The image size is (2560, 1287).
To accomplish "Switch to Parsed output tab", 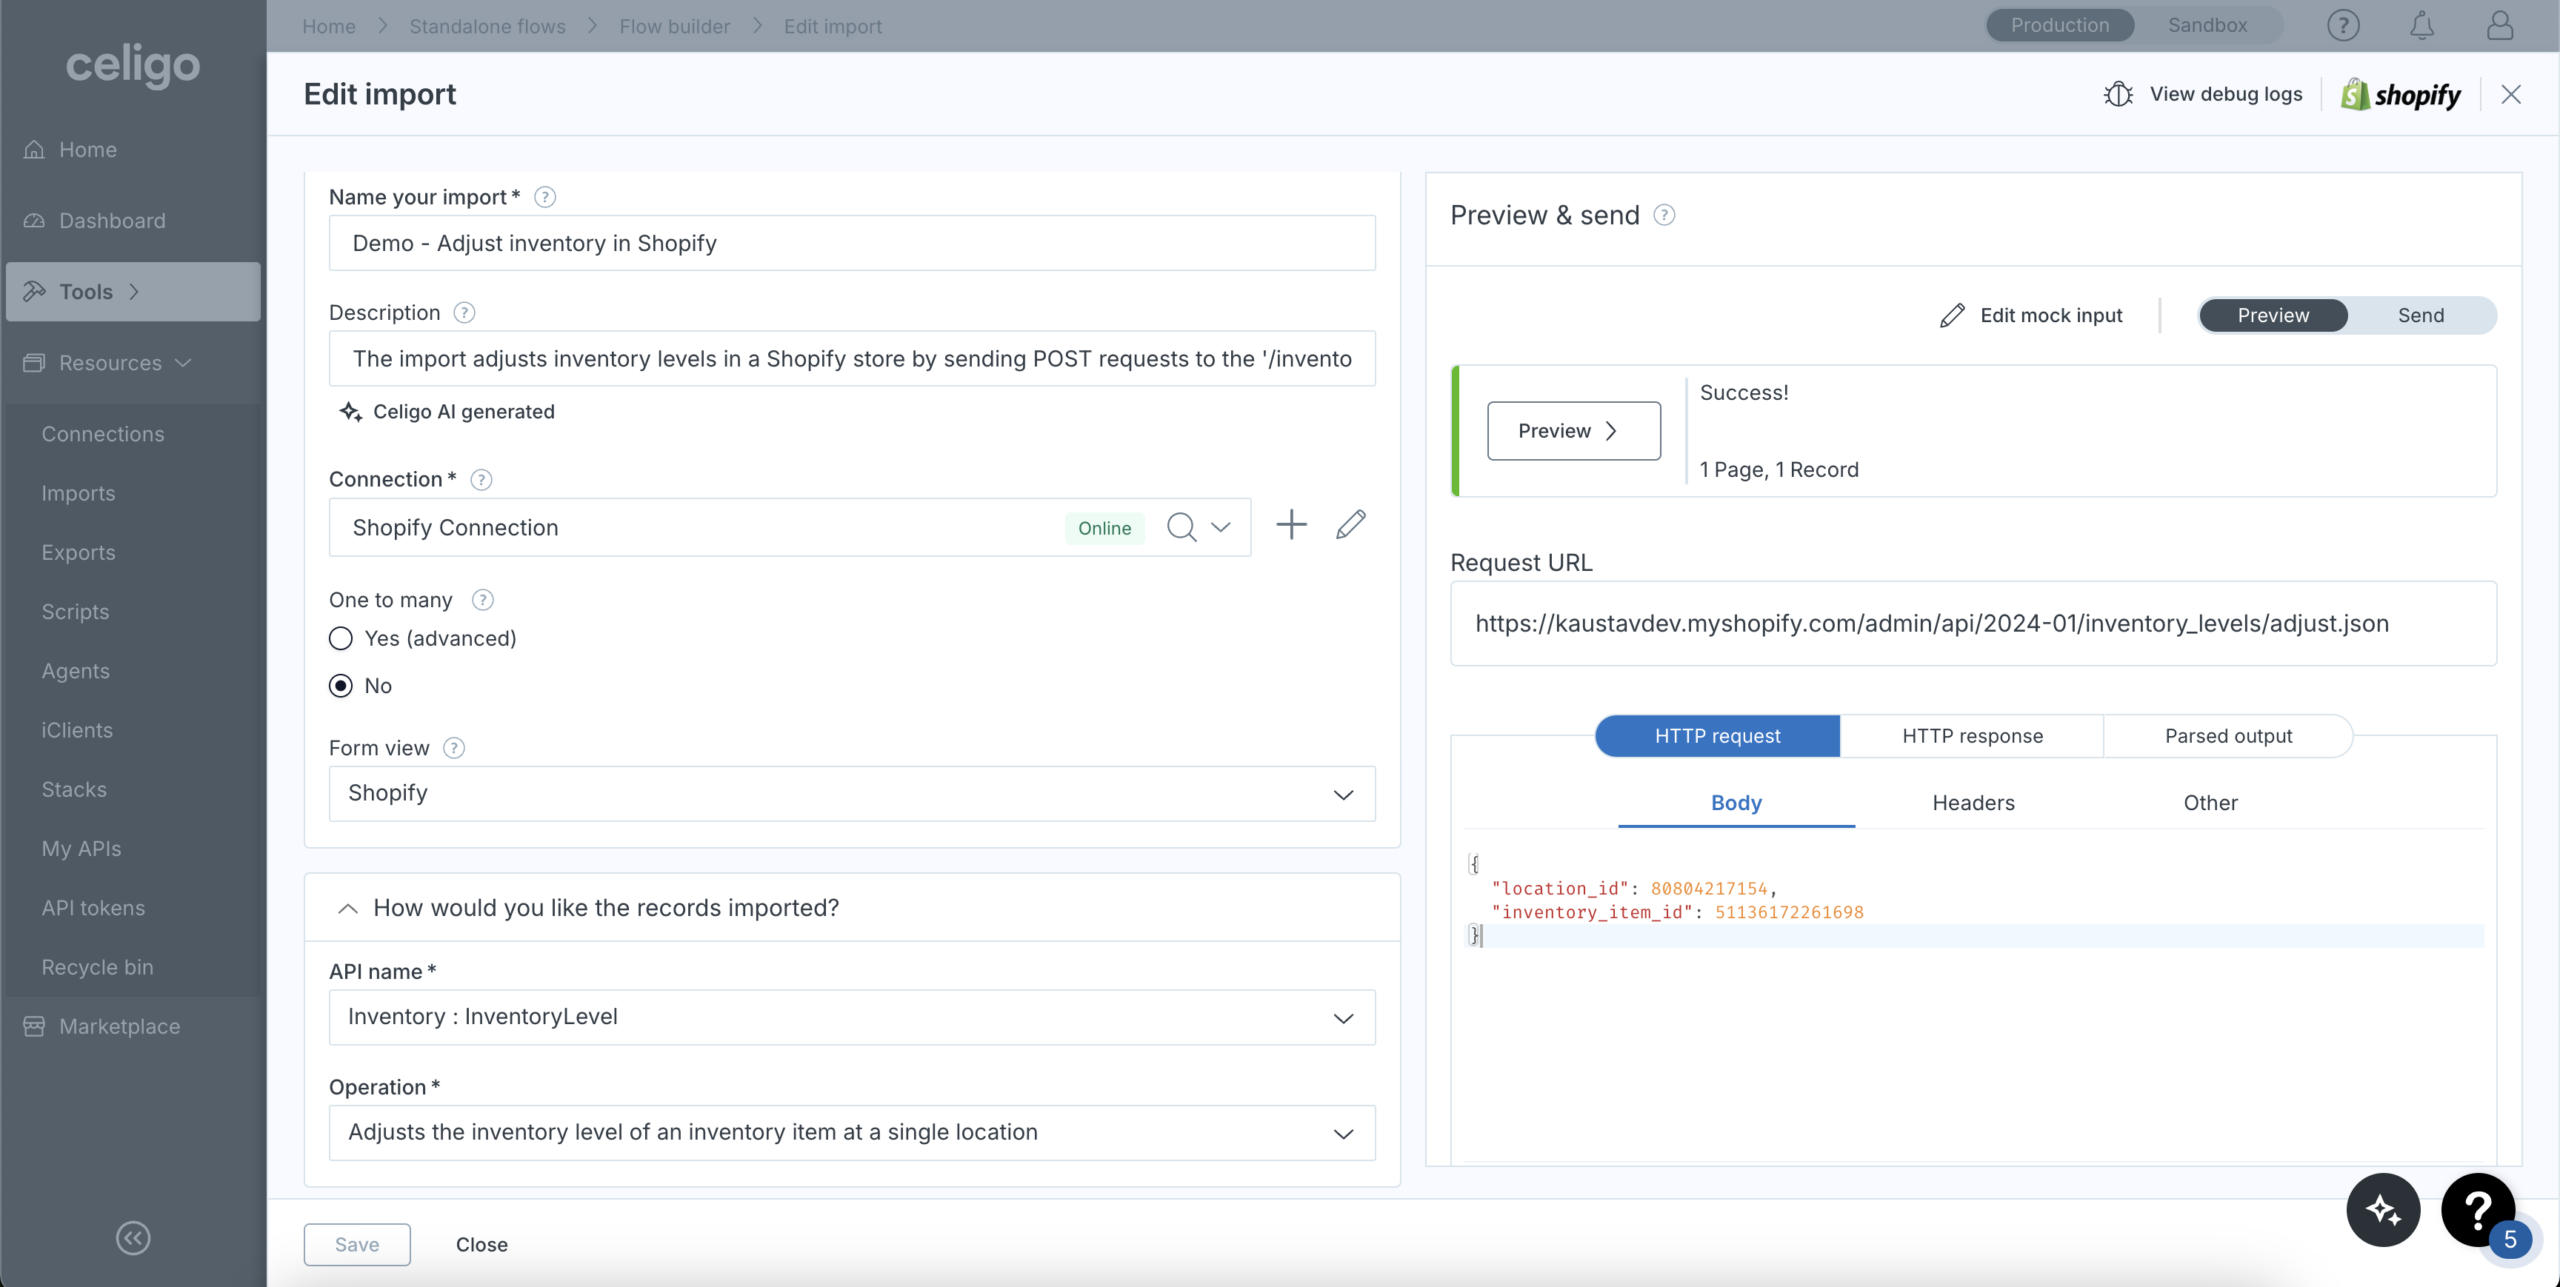I will (2228, 736).
